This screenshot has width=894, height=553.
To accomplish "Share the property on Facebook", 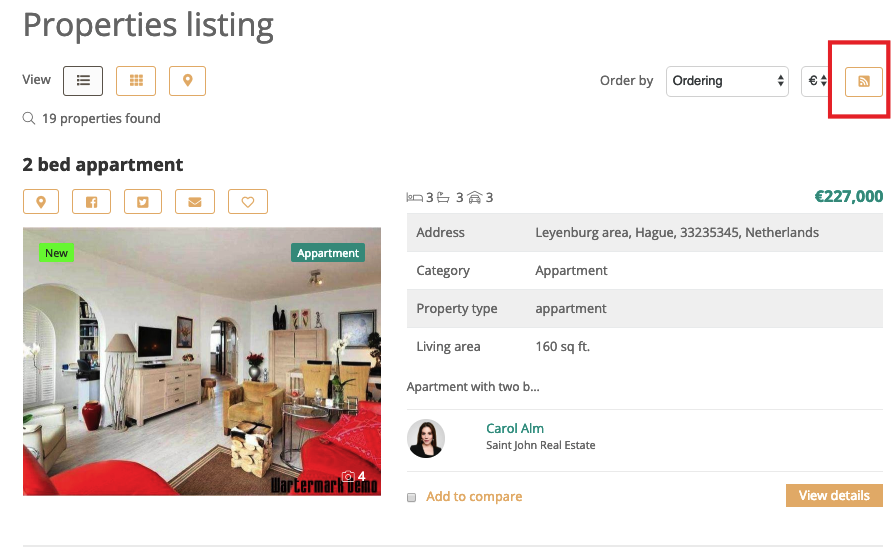I will point(92,202).
